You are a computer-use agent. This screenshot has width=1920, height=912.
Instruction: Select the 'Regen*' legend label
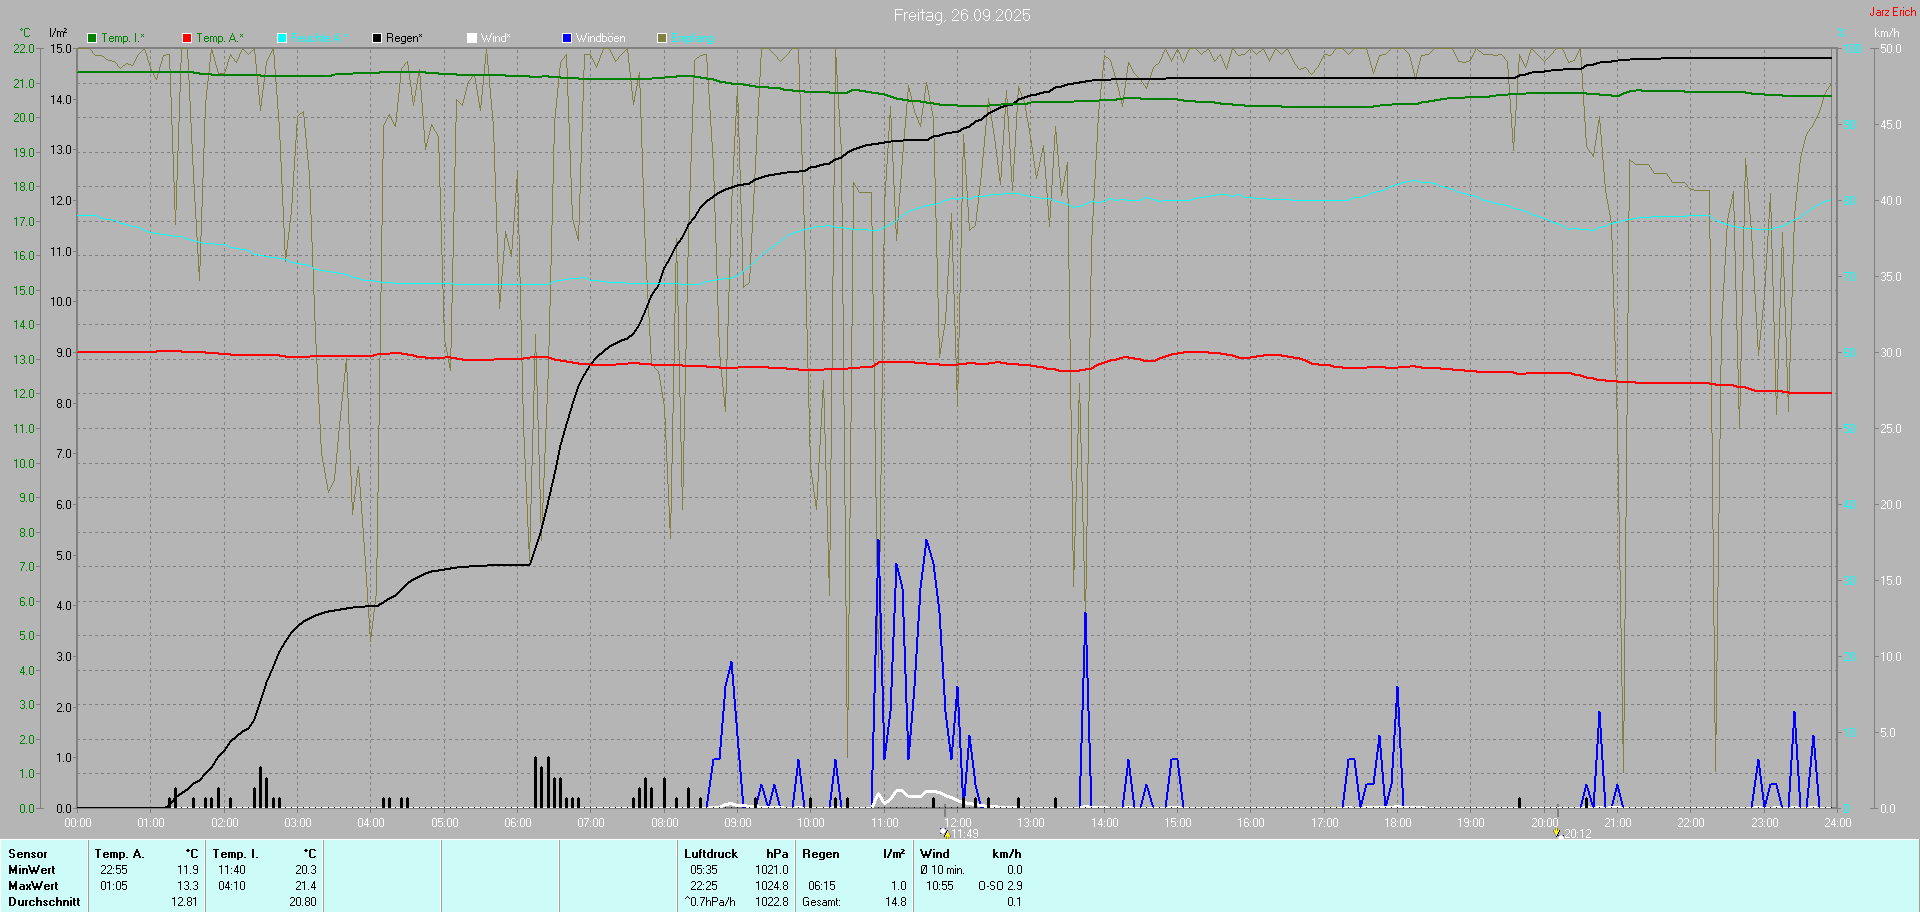[404, 38]
